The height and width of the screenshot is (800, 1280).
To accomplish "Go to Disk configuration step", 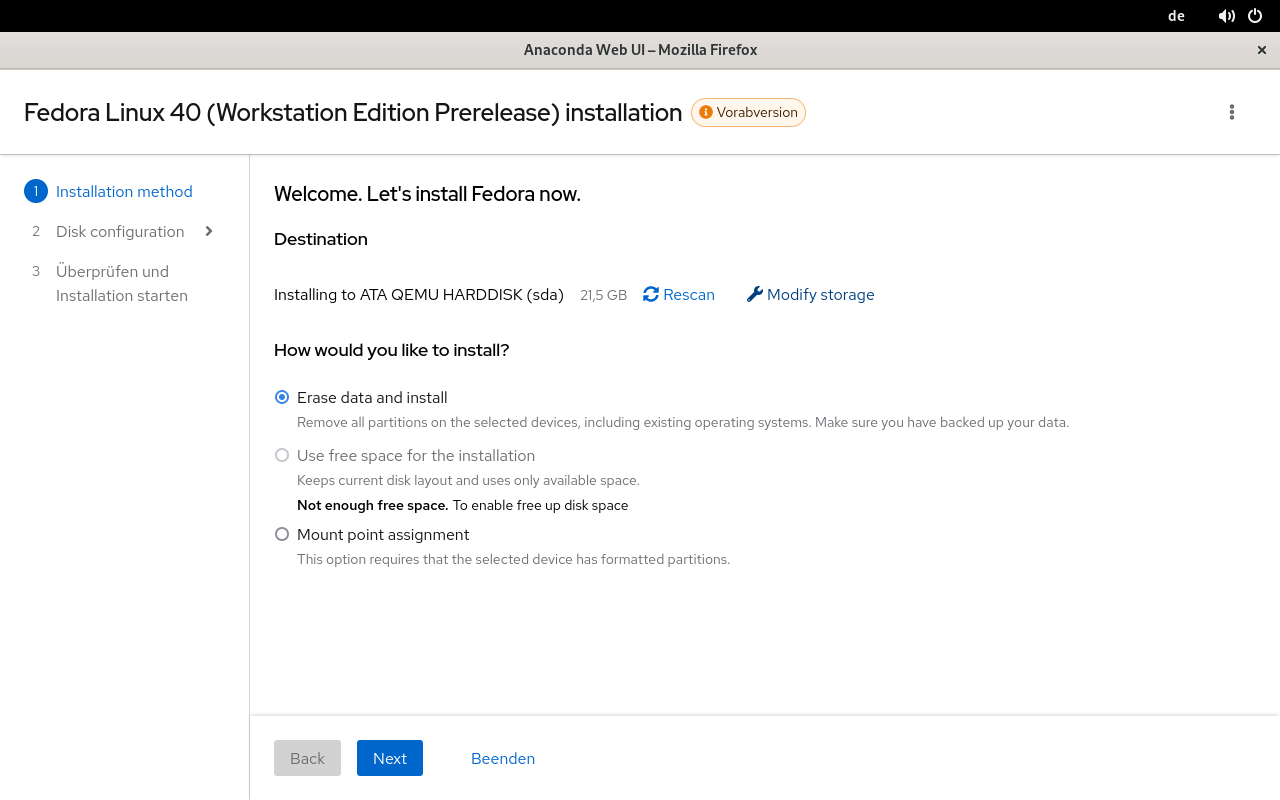I will click(120, 231).
